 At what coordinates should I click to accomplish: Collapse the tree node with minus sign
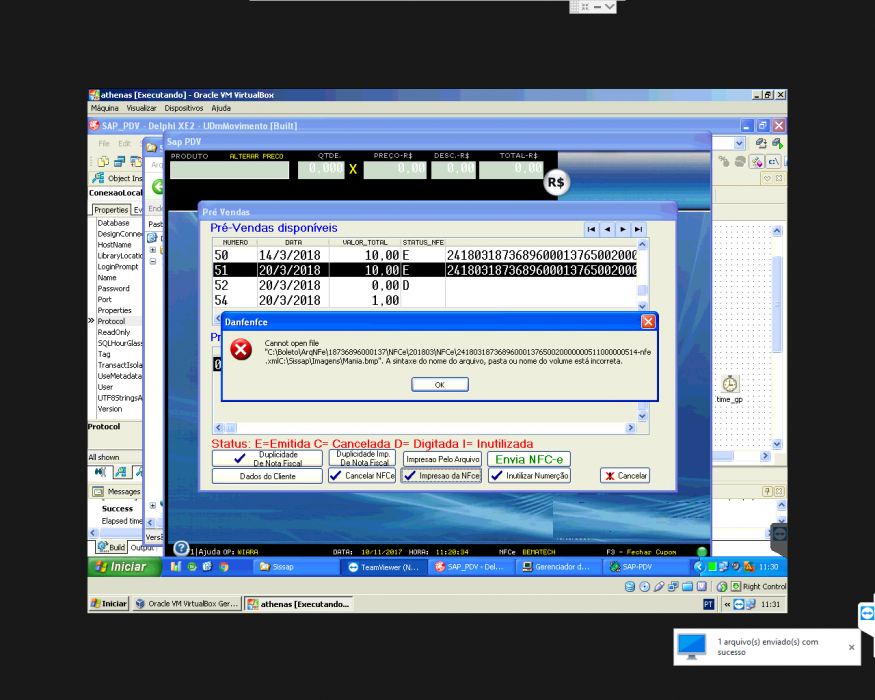[x=153, y=261]
